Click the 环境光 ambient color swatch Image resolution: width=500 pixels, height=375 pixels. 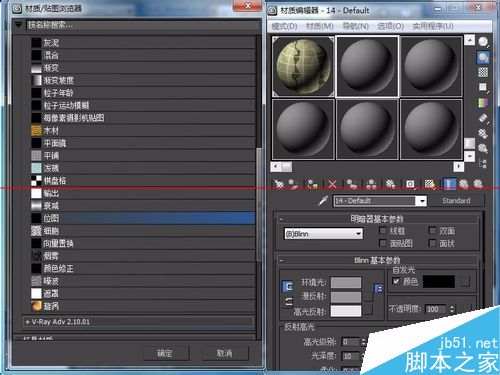pos(346,283)
